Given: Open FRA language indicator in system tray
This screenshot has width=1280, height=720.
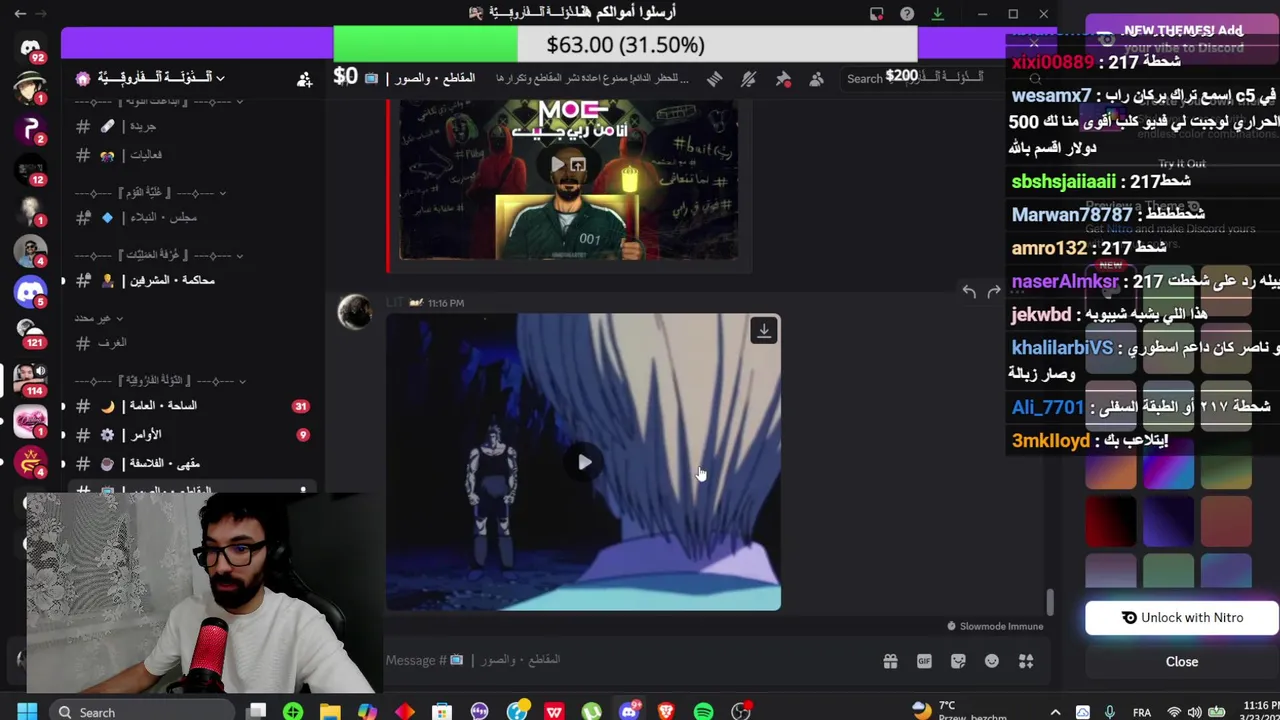Looking at the screenshot, I should (1141, 712).
